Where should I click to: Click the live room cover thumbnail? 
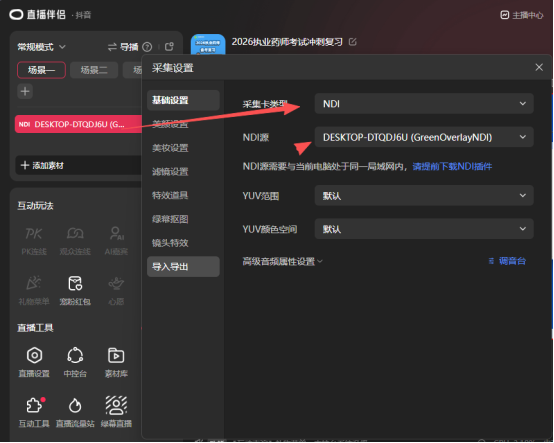pos(208,45)
